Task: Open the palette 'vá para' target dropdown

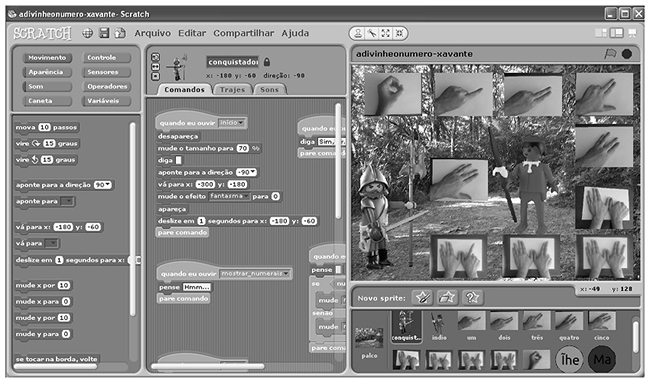Action: click(52, 243)
